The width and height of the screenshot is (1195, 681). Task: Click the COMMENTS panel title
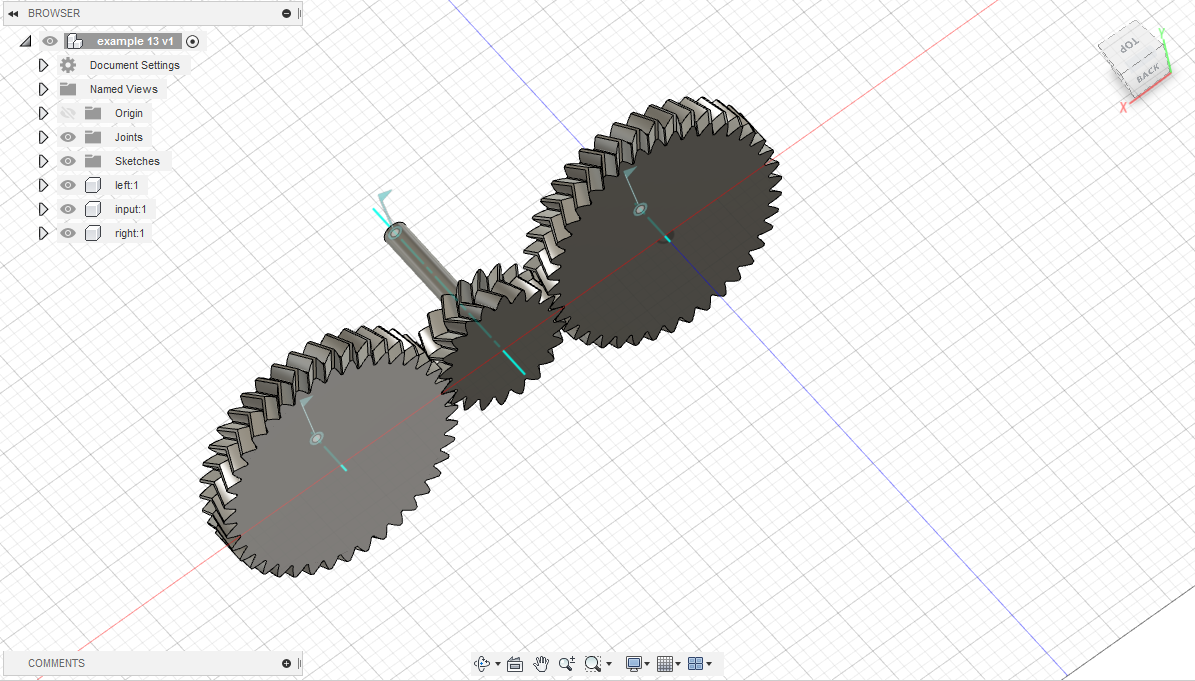coord(56,663)
